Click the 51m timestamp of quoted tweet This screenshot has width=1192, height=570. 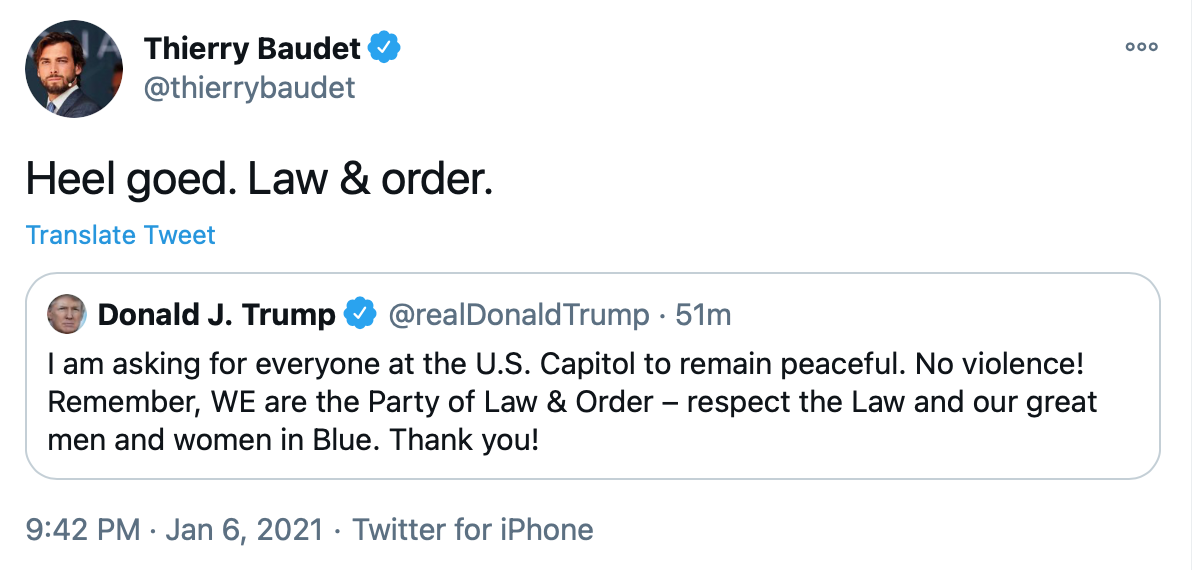tap(703, 315)
